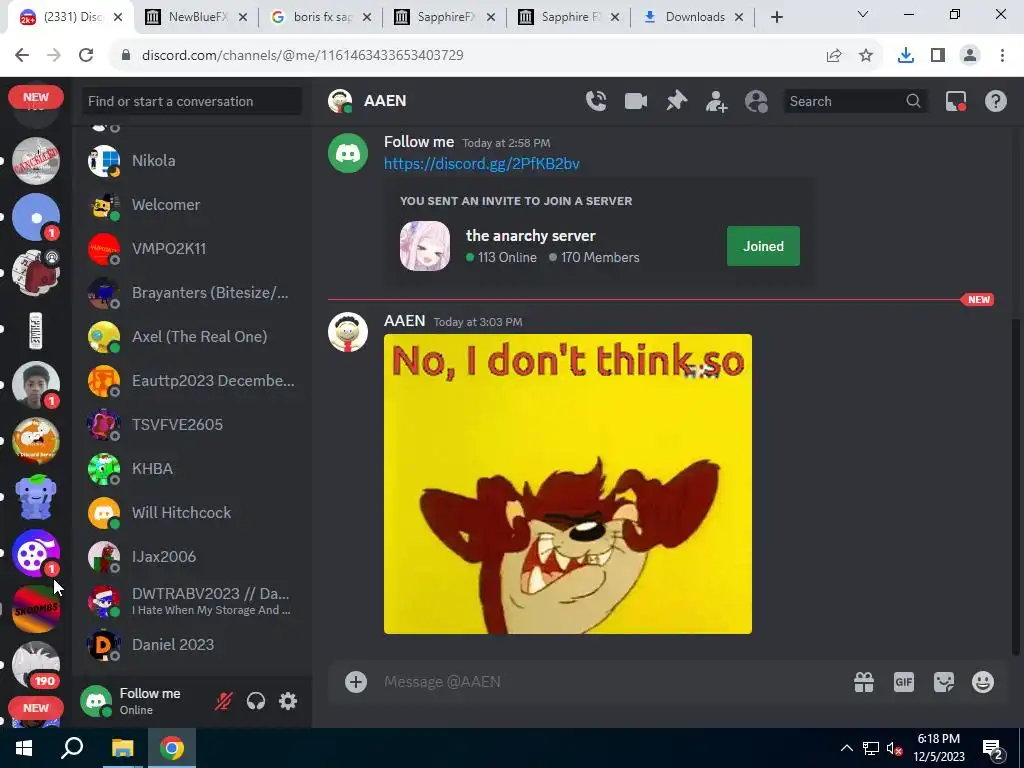1024x768 pixels.
Task: Unmute microphone in user panel
Action: [223, 701]
